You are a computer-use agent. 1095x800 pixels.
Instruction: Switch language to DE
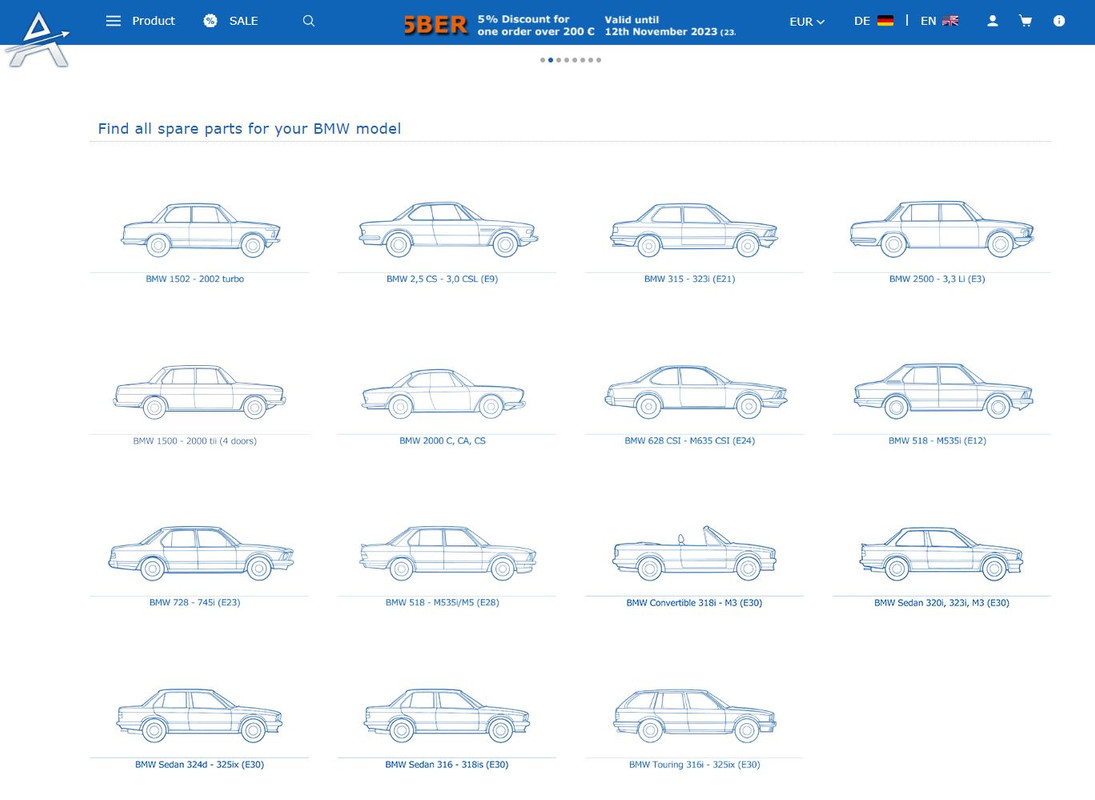862,21
